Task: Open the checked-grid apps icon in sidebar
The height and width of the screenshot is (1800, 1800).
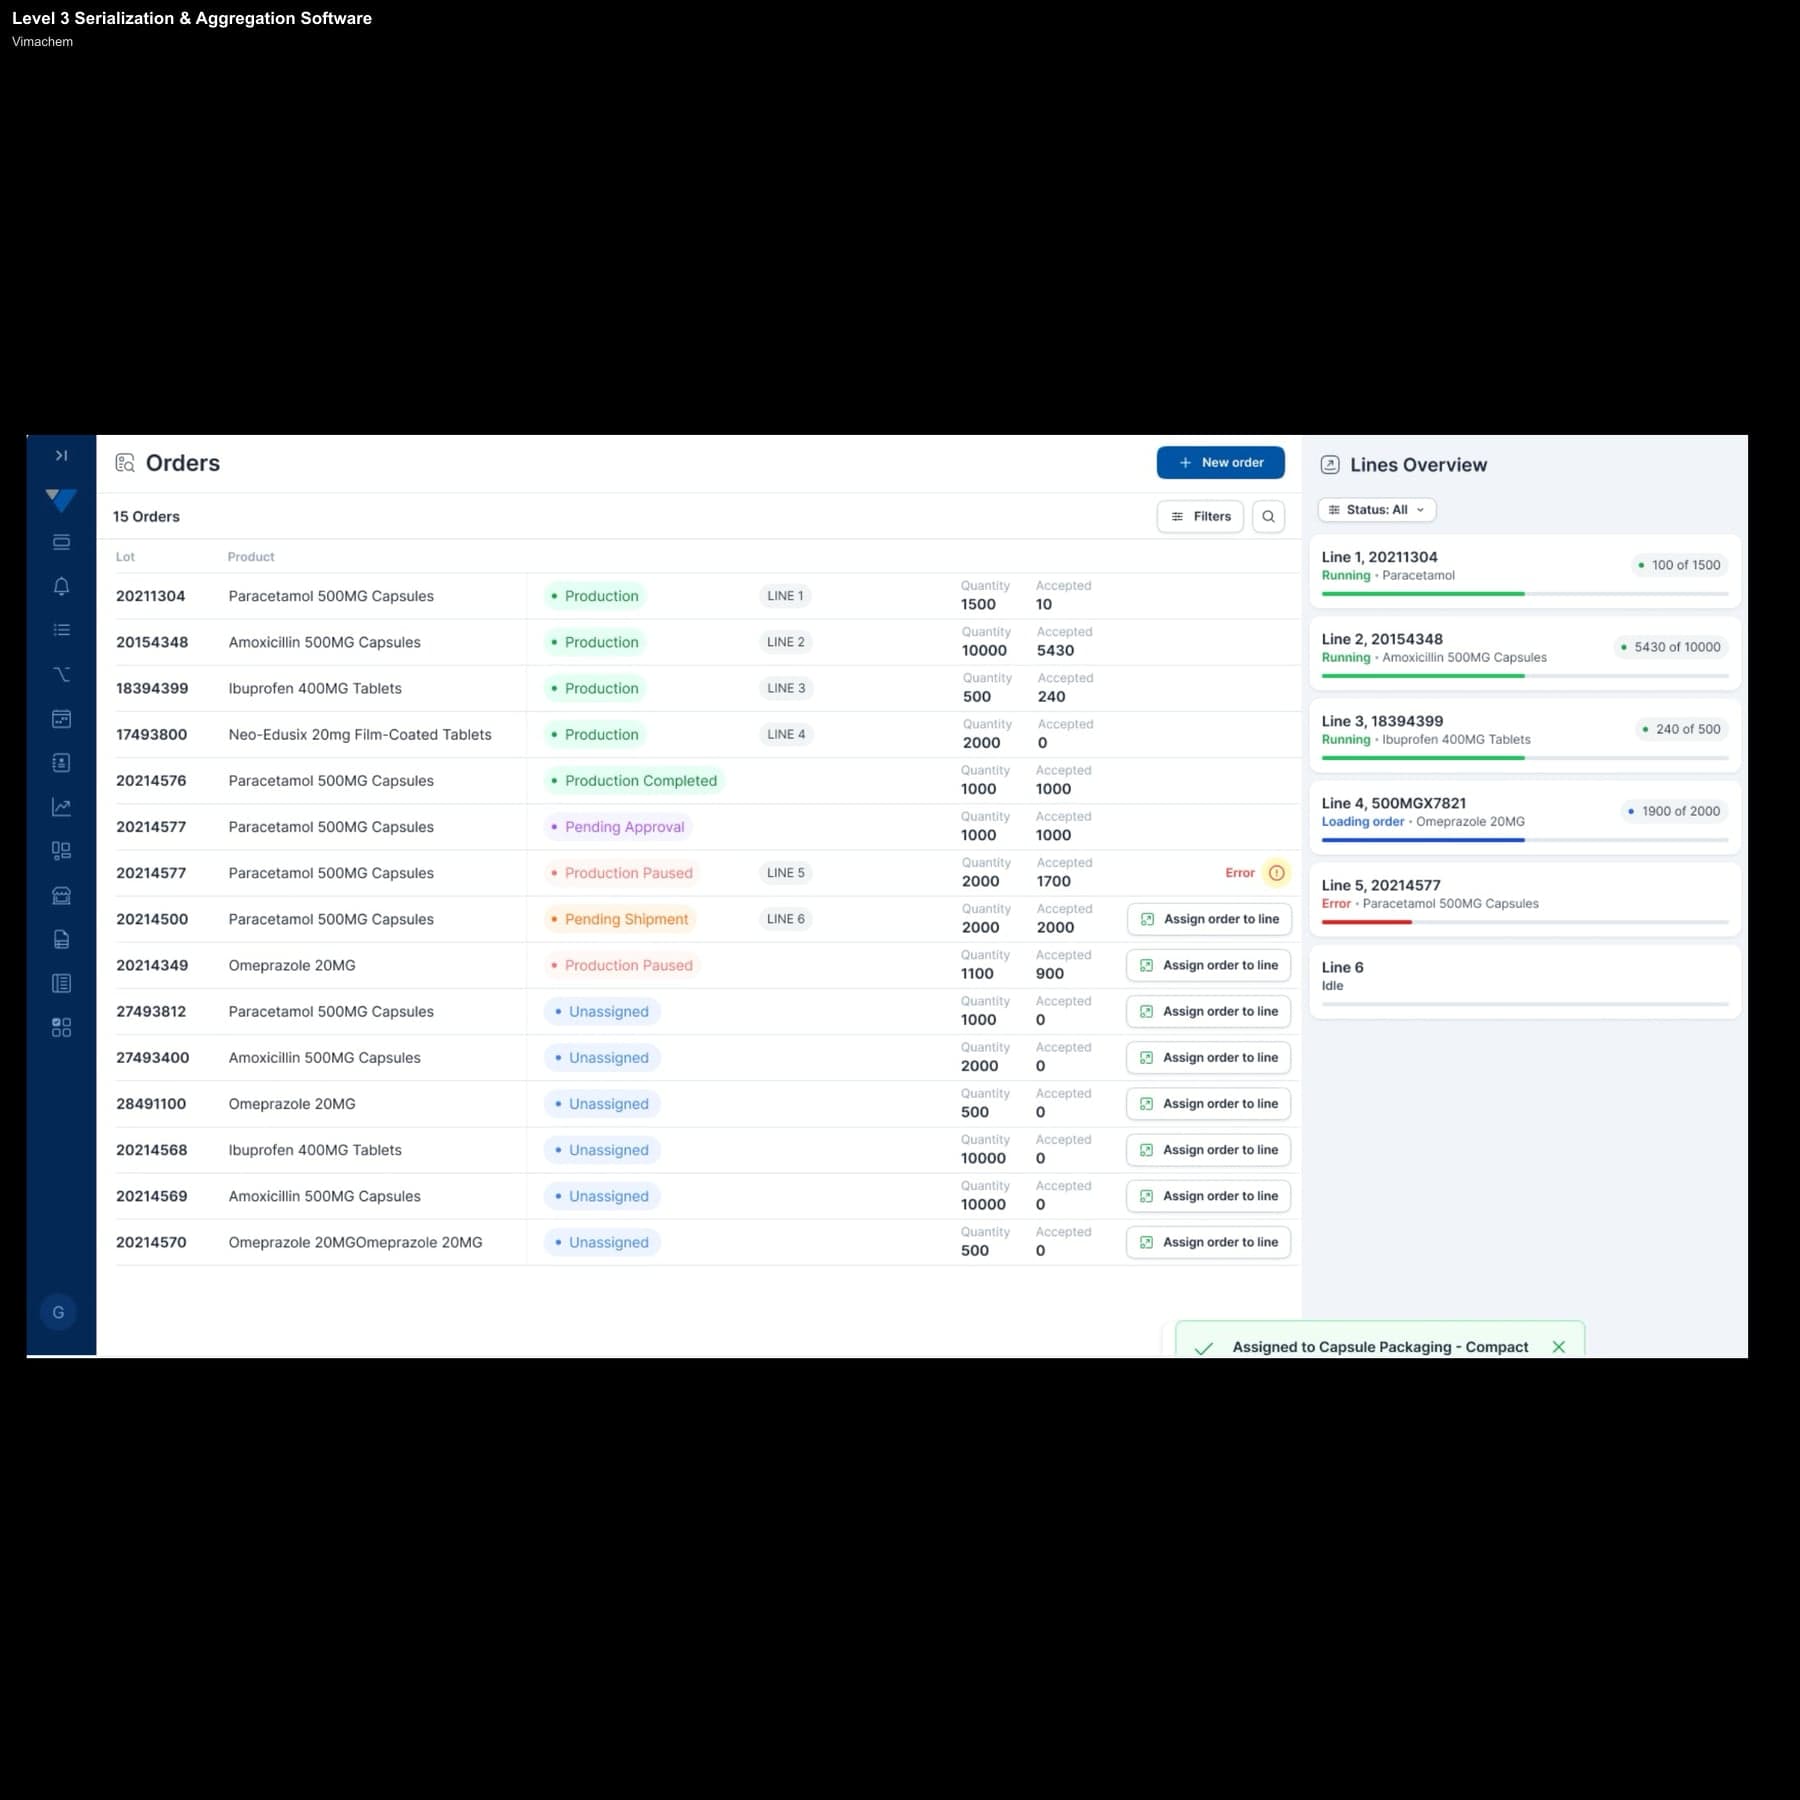Action: [61, 1028]
